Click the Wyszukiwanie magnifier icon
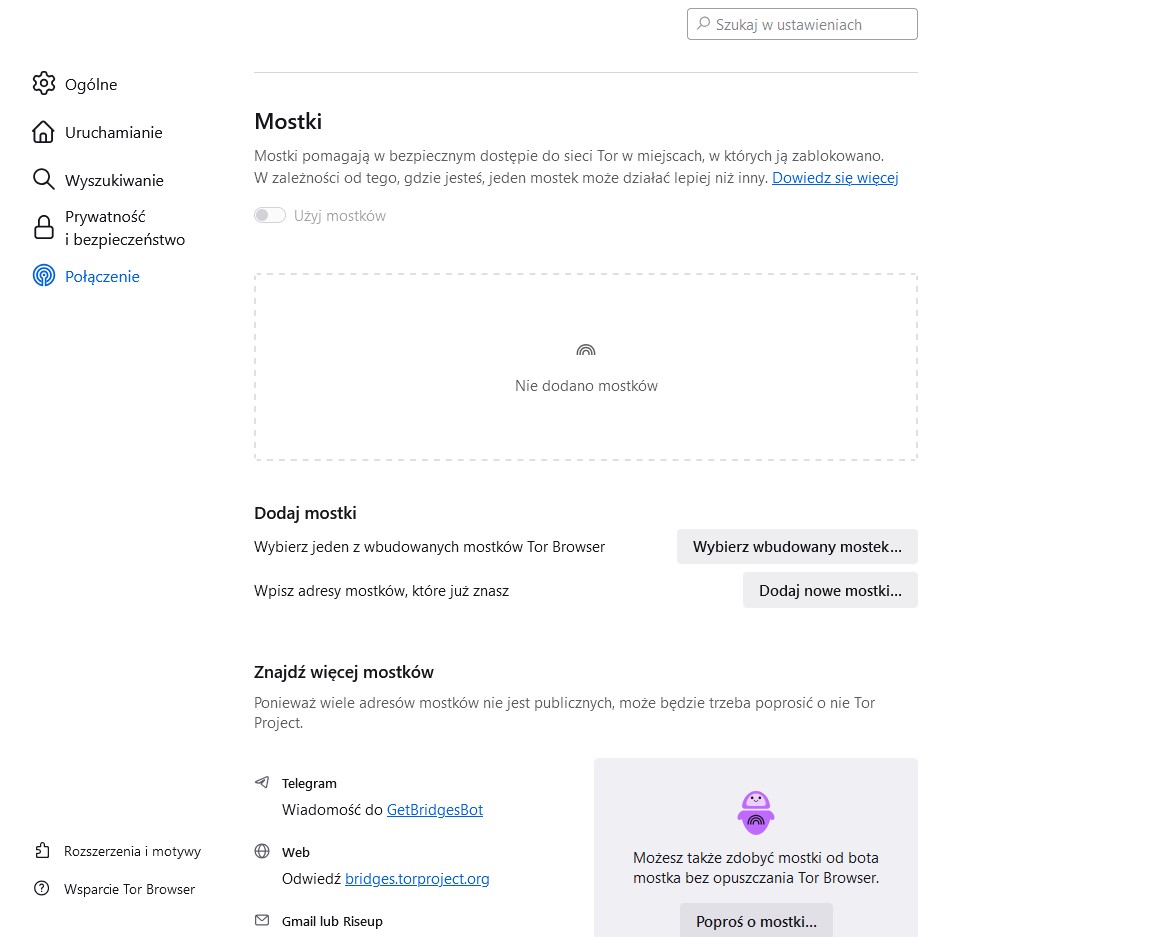This screenshot has height=937, width=1157. pyautogui.click(x=43, y=180)
